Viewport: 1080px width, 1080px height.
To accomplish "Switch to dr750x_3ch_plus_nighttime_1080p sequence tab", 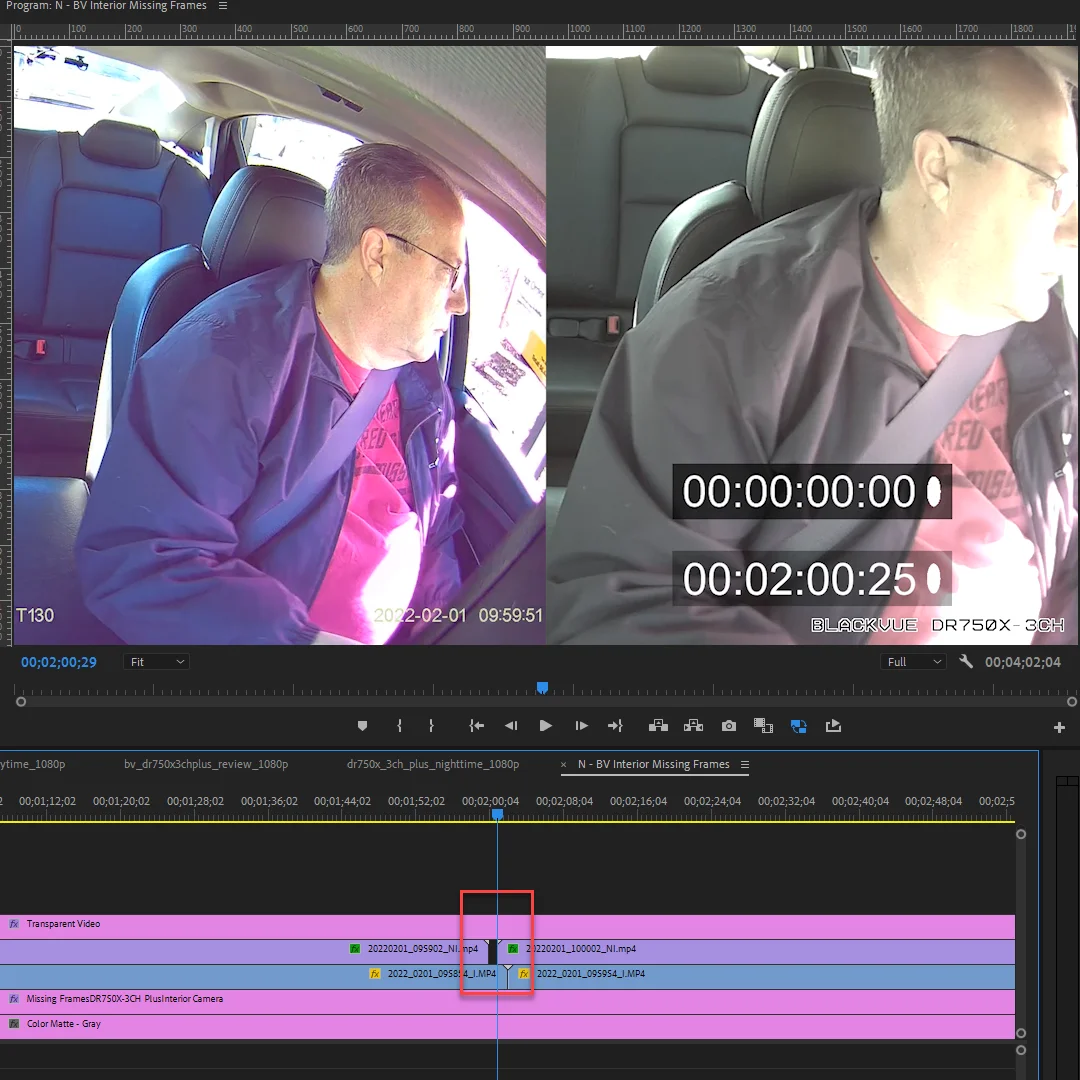I will (x=433, y=764).
